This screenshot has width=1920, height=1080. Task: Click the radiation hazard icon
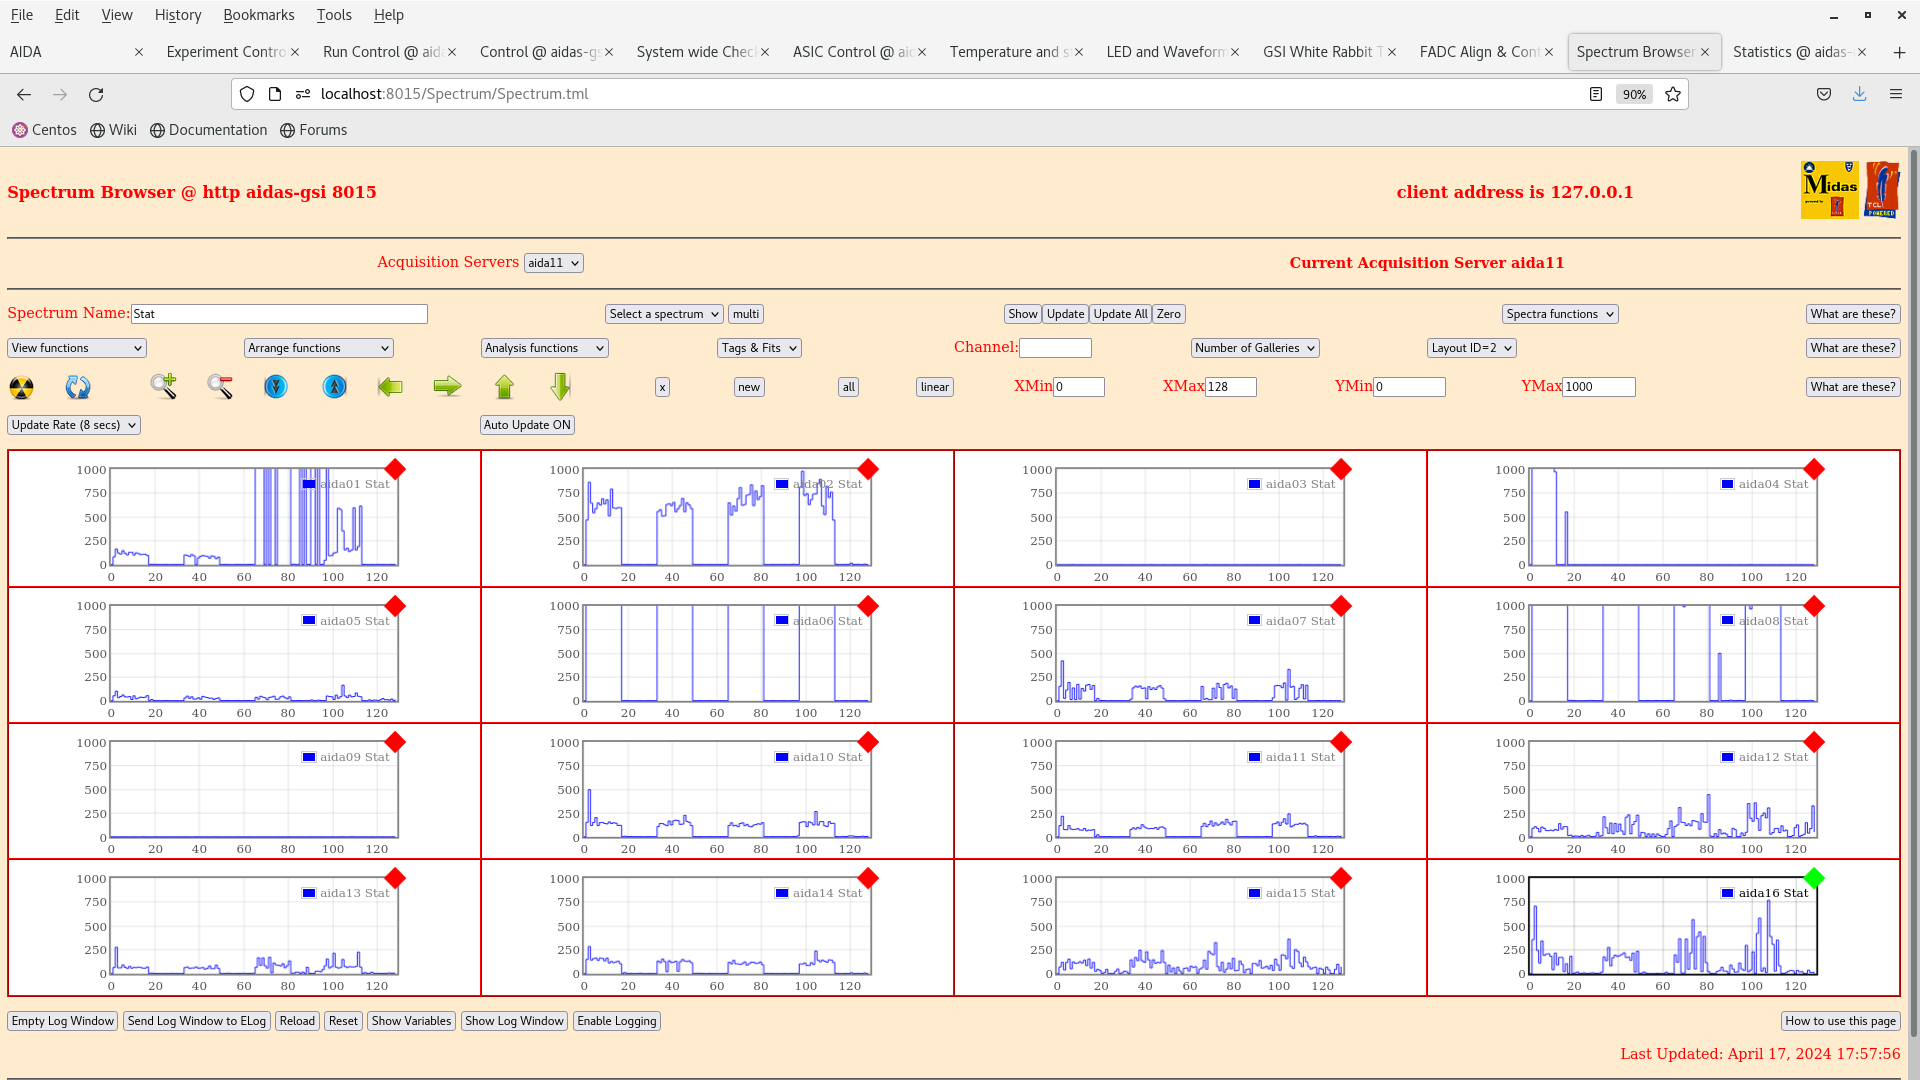click(x=21, y=387)
